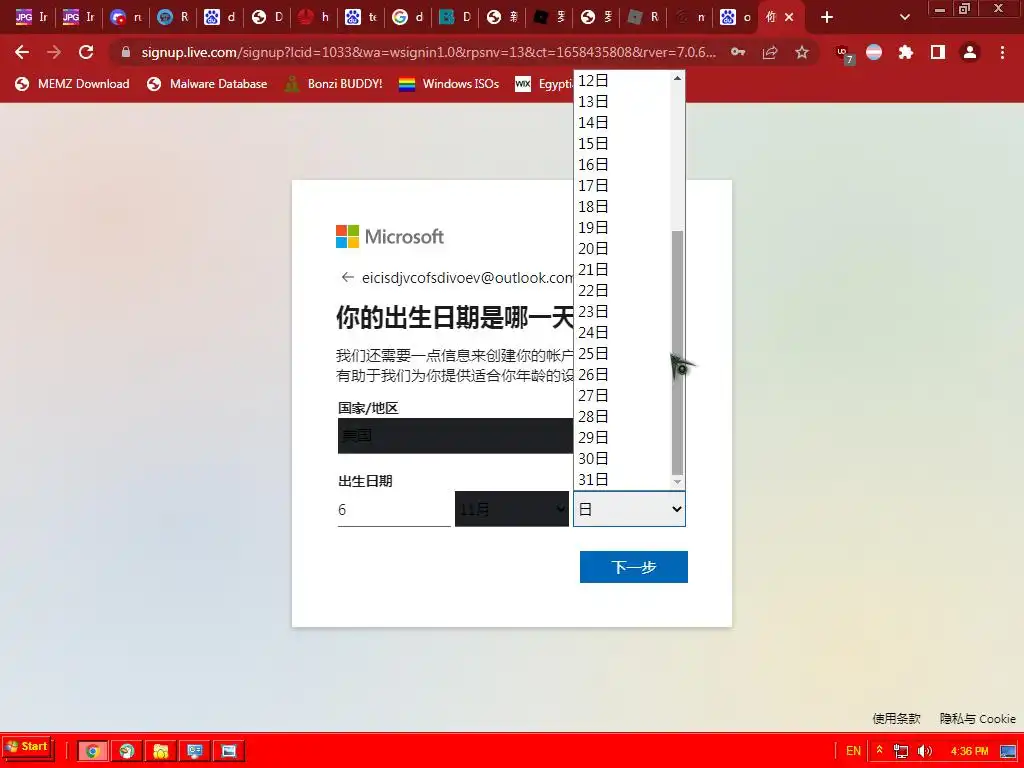Open saved passwords key icon
This screenshot has height=768, width=1024.
pos(738,52)
